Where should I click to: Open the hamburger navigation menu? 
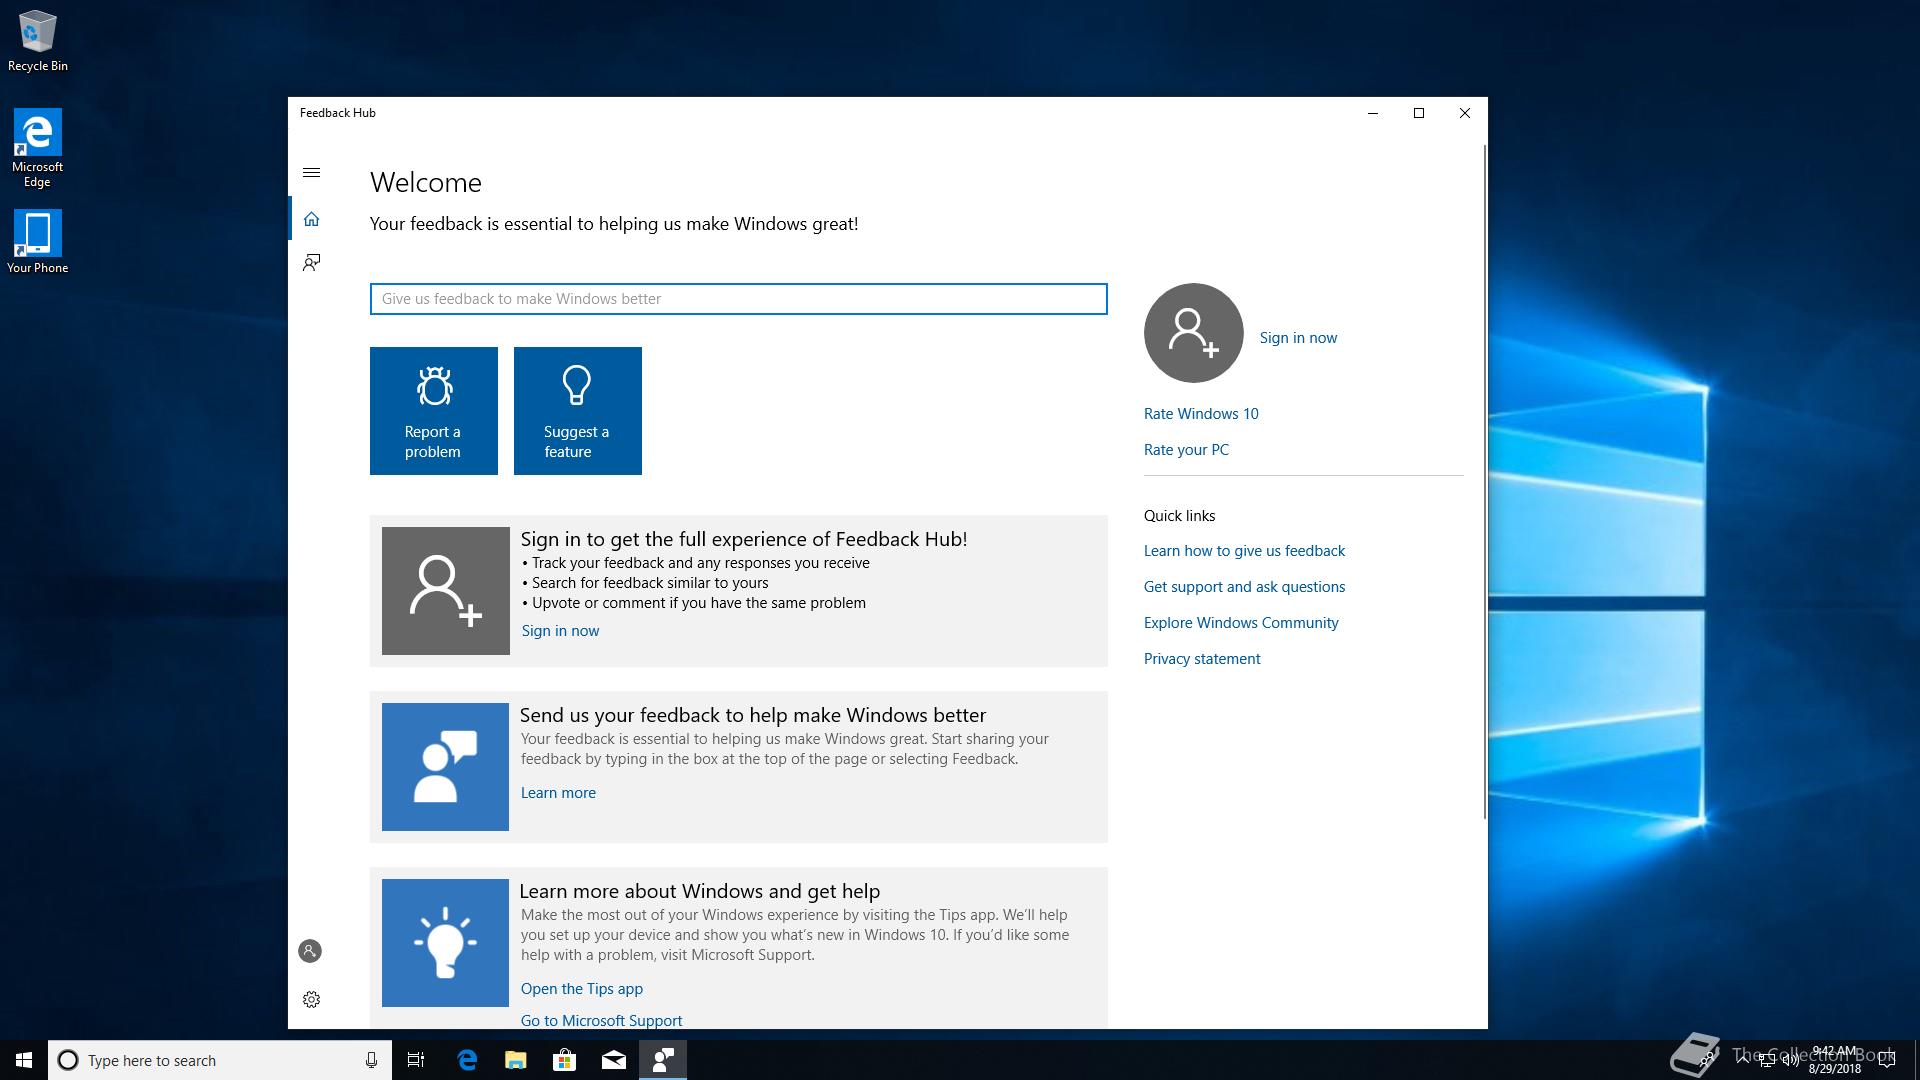click(x=311, y=173)
